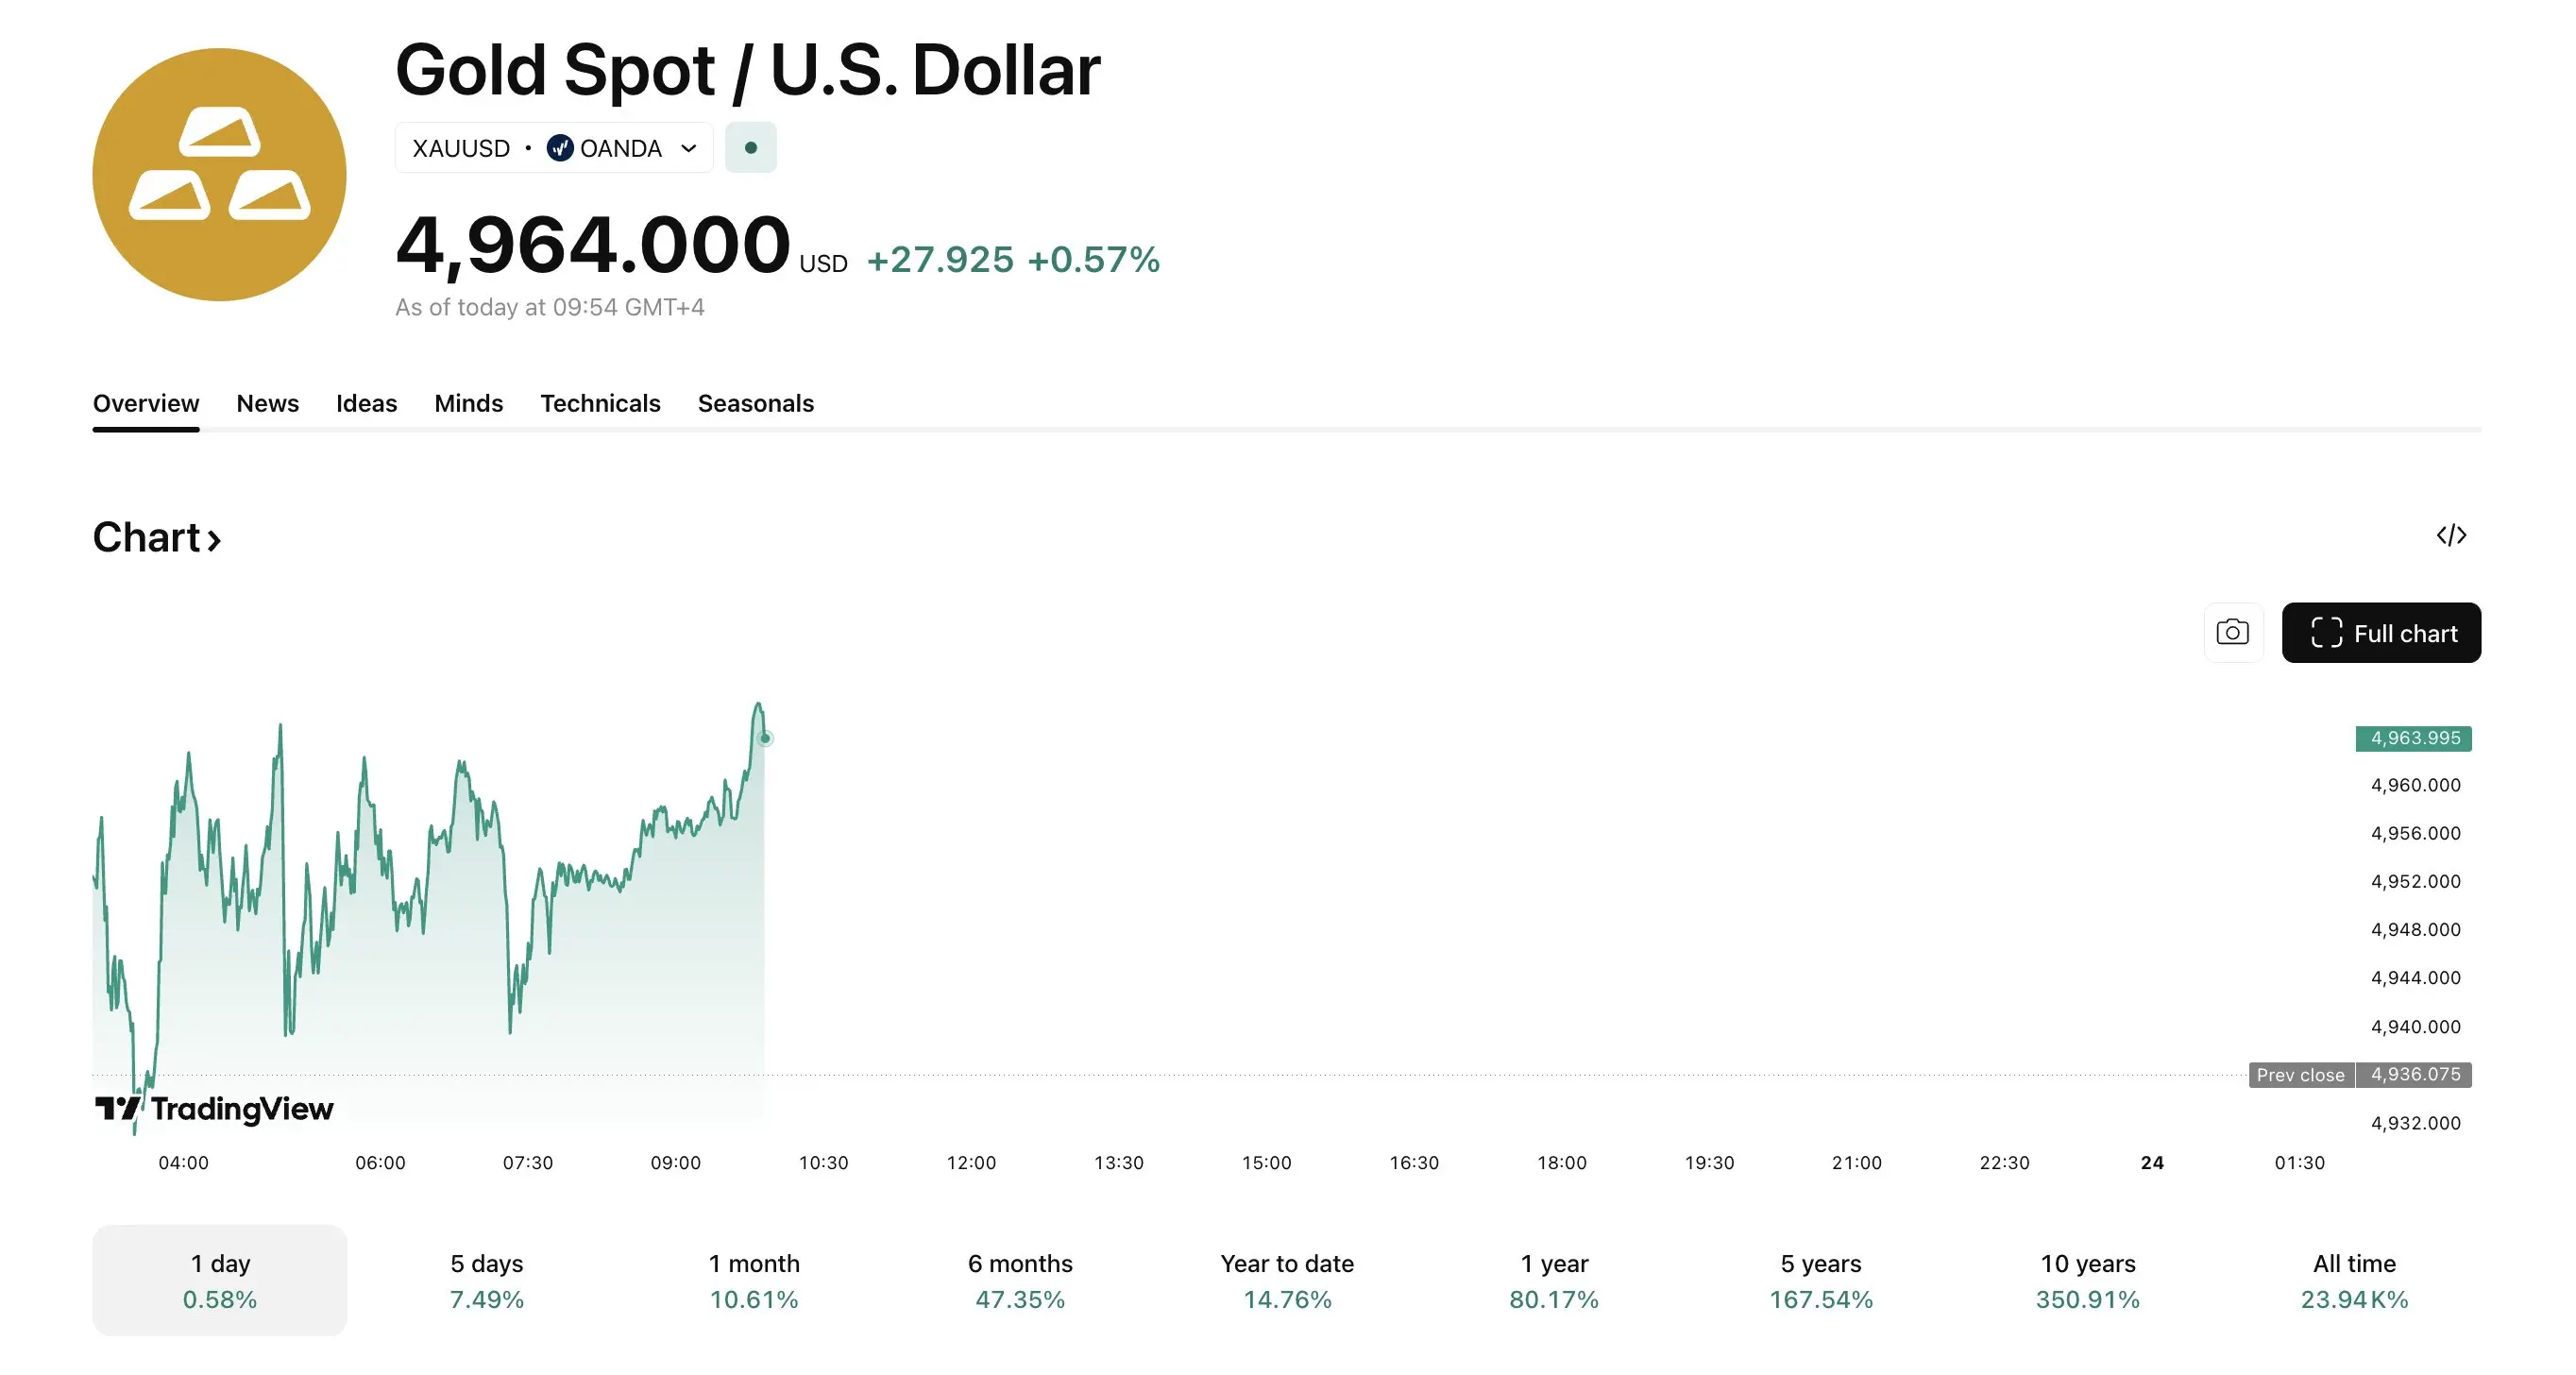This screenshot has width=2576, height=1375.
Task: Take a chart snapshot with camera icon
Action: coord(2232,633)
